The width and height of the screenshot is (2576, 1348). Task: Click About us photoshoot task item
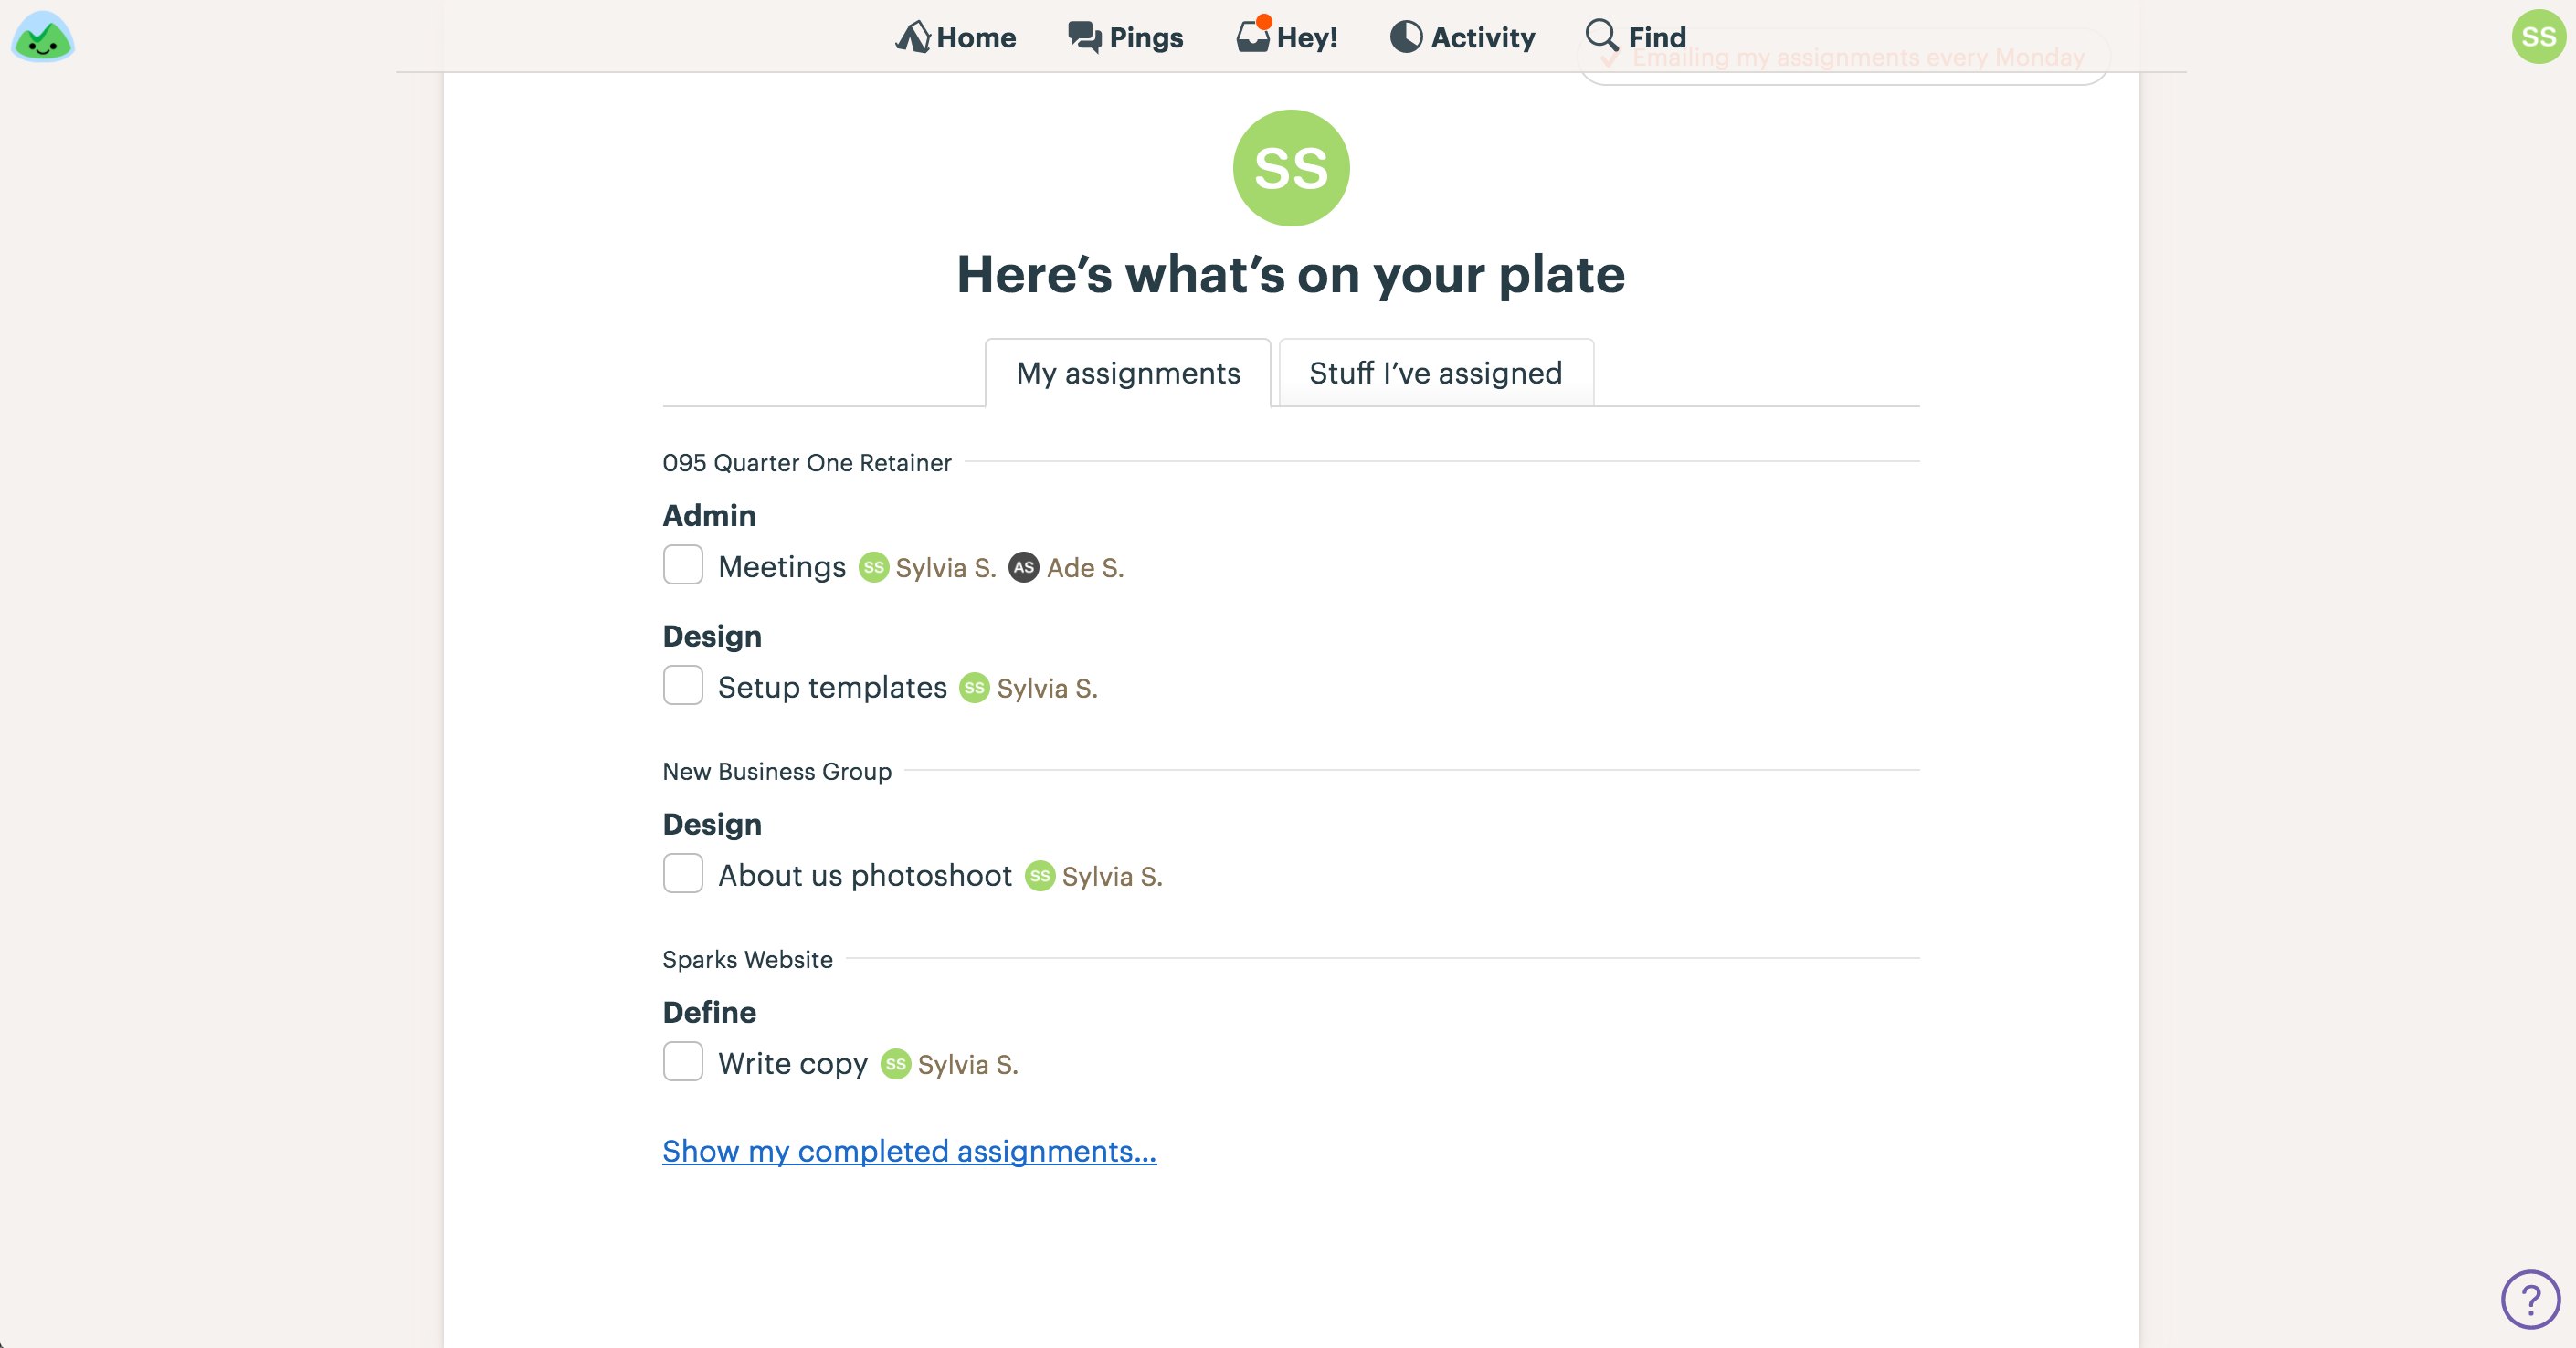[864, 874]
